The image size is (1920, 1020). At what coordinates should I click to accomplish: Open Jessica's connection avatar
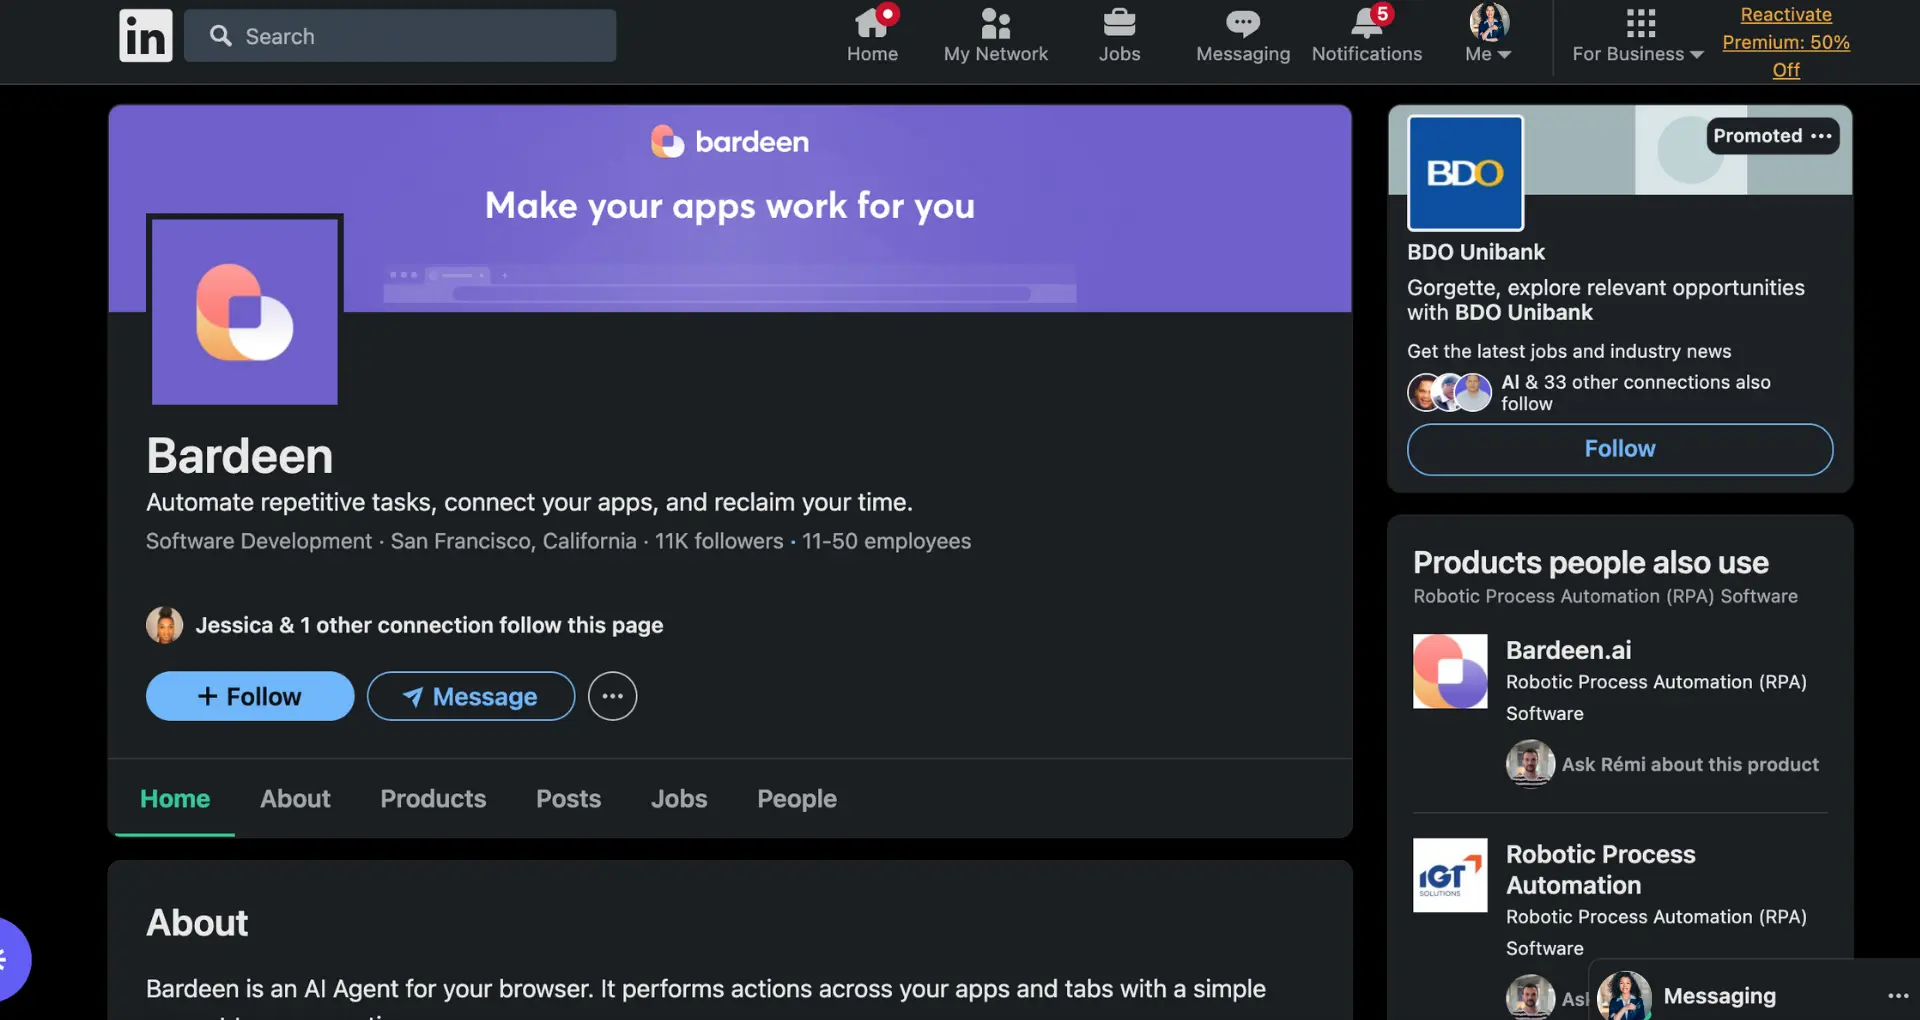165,625
